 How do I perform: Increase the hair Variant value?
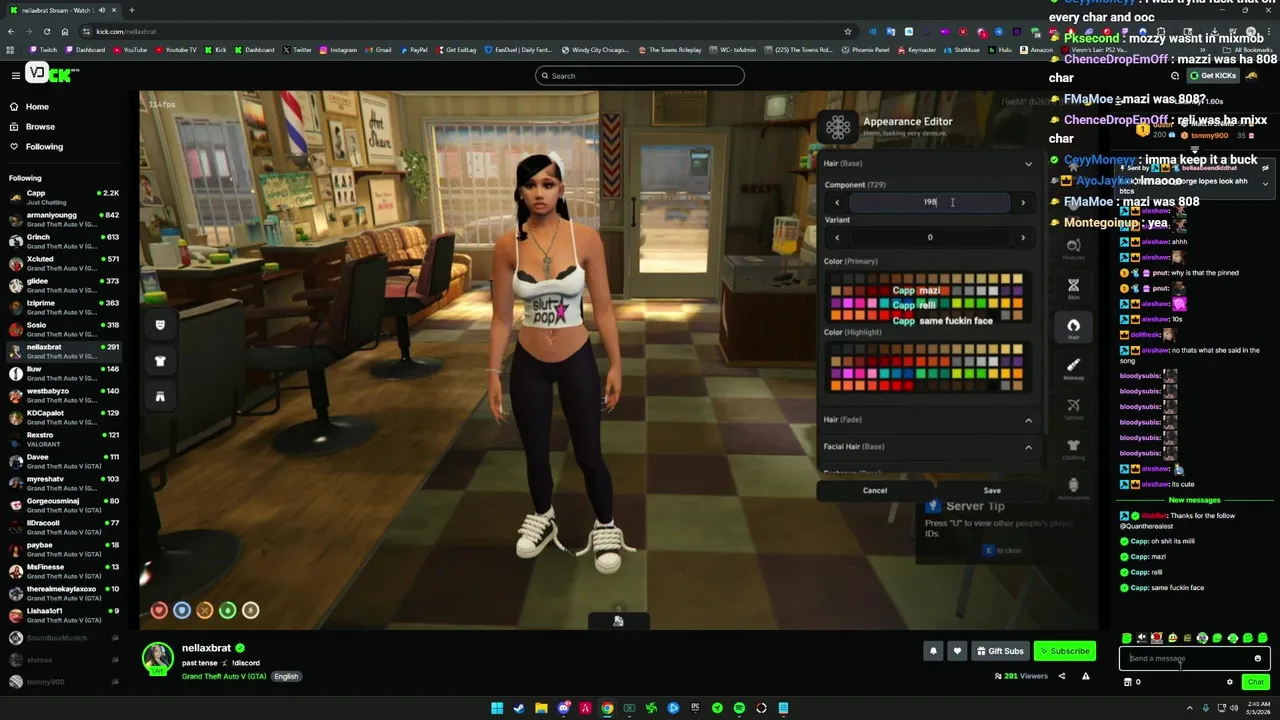pos(1022,238)
